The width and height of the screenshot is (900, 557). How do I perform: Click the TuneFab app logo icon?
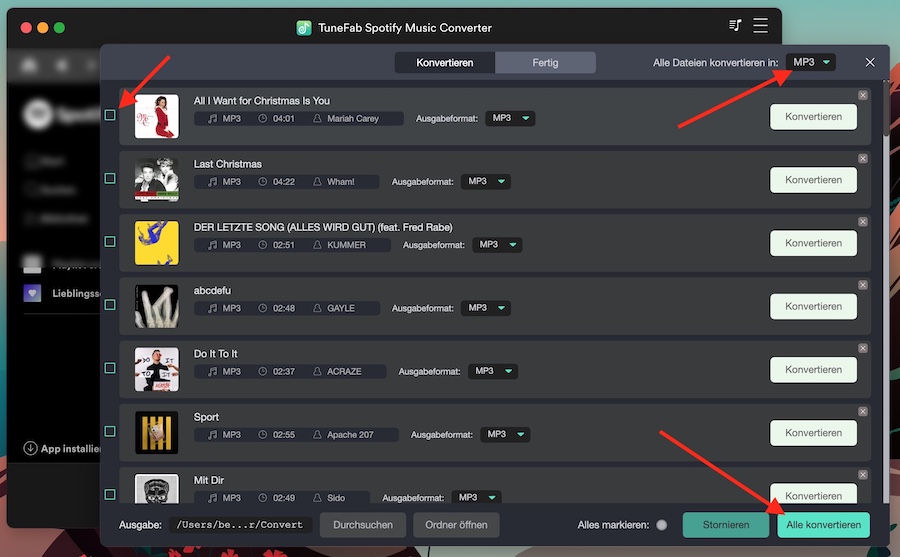coord(304,28)
